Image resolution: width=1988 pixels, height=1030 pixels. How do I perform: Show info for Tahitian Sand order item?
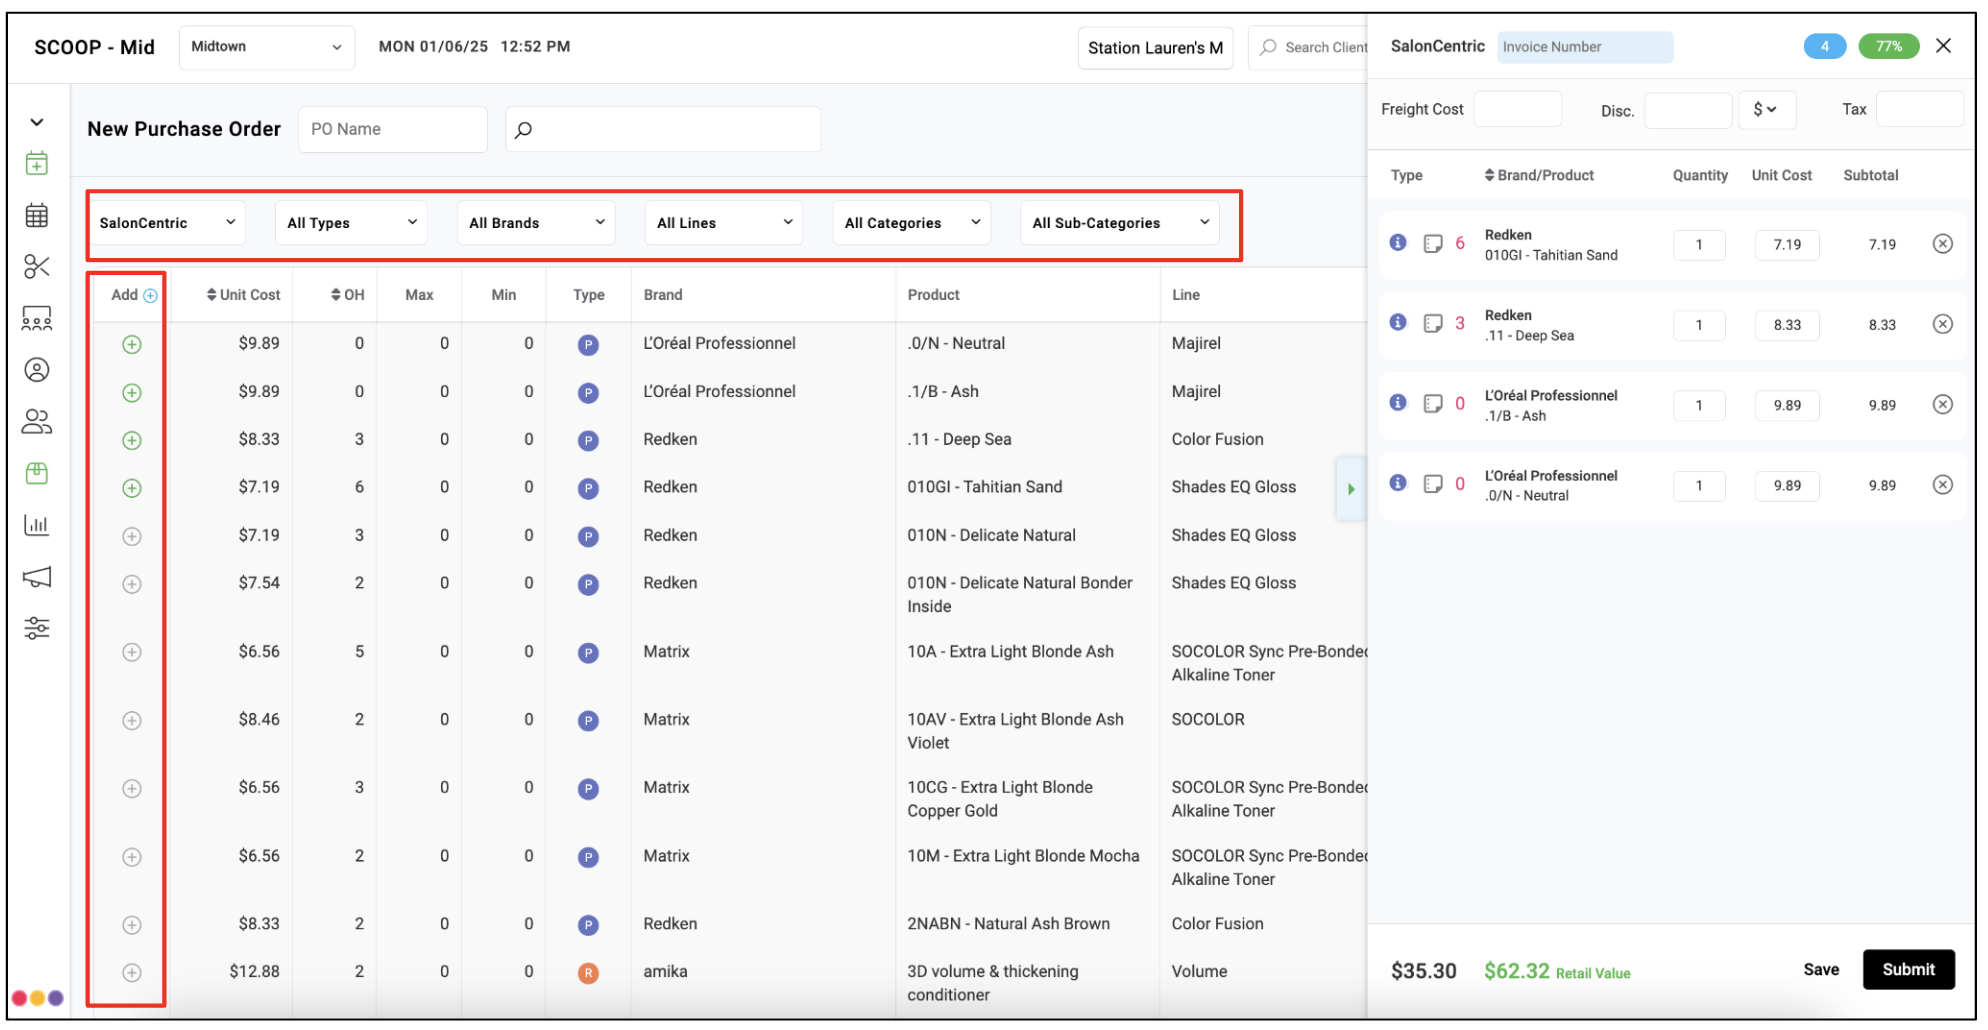point(1400,243)
